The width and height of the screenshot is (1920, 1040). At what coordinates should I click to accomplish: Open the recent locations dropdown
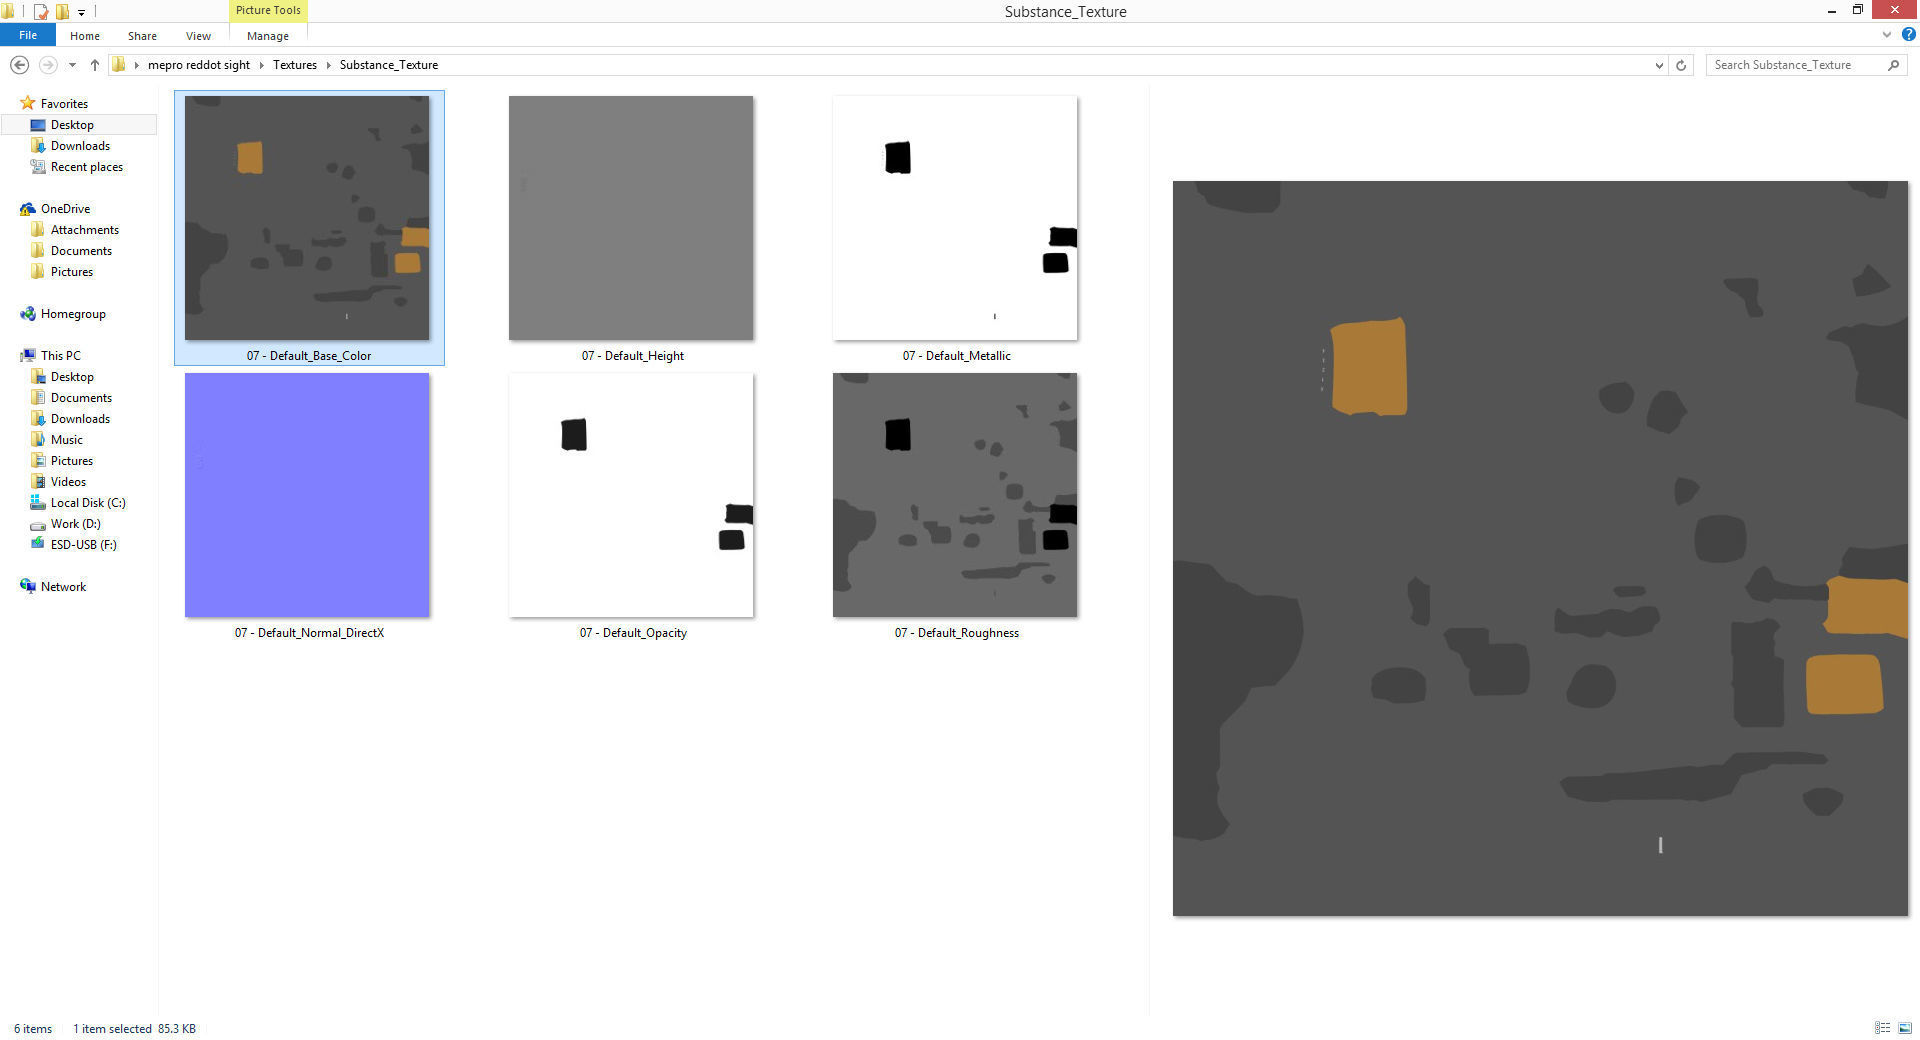point(72,65)
